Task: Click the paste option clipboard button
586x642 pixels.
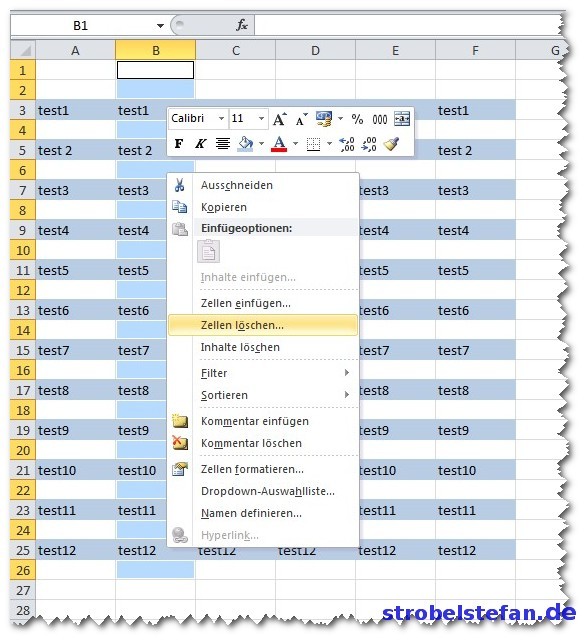Action: coord(208,251)
